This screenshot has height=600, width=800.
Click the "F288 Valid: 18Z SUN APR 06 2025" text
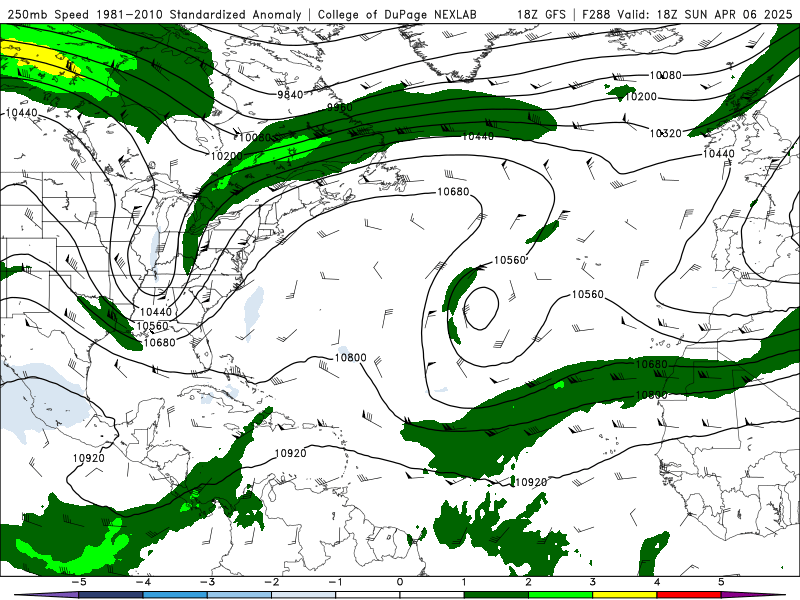click(687, 14)
